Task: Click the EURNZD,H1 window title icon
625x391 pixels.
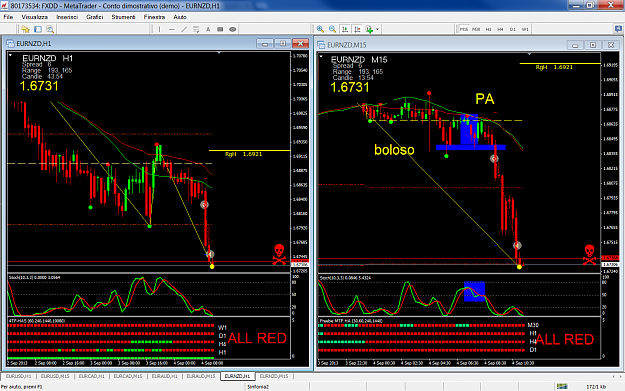Action: click(10, 43)
